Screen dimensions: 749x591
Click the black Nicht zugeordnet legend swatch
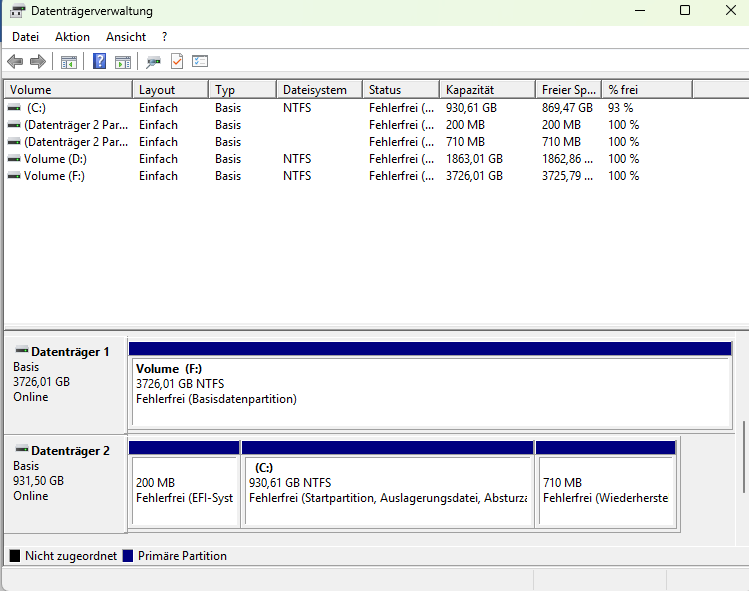(x=15, y=556)
